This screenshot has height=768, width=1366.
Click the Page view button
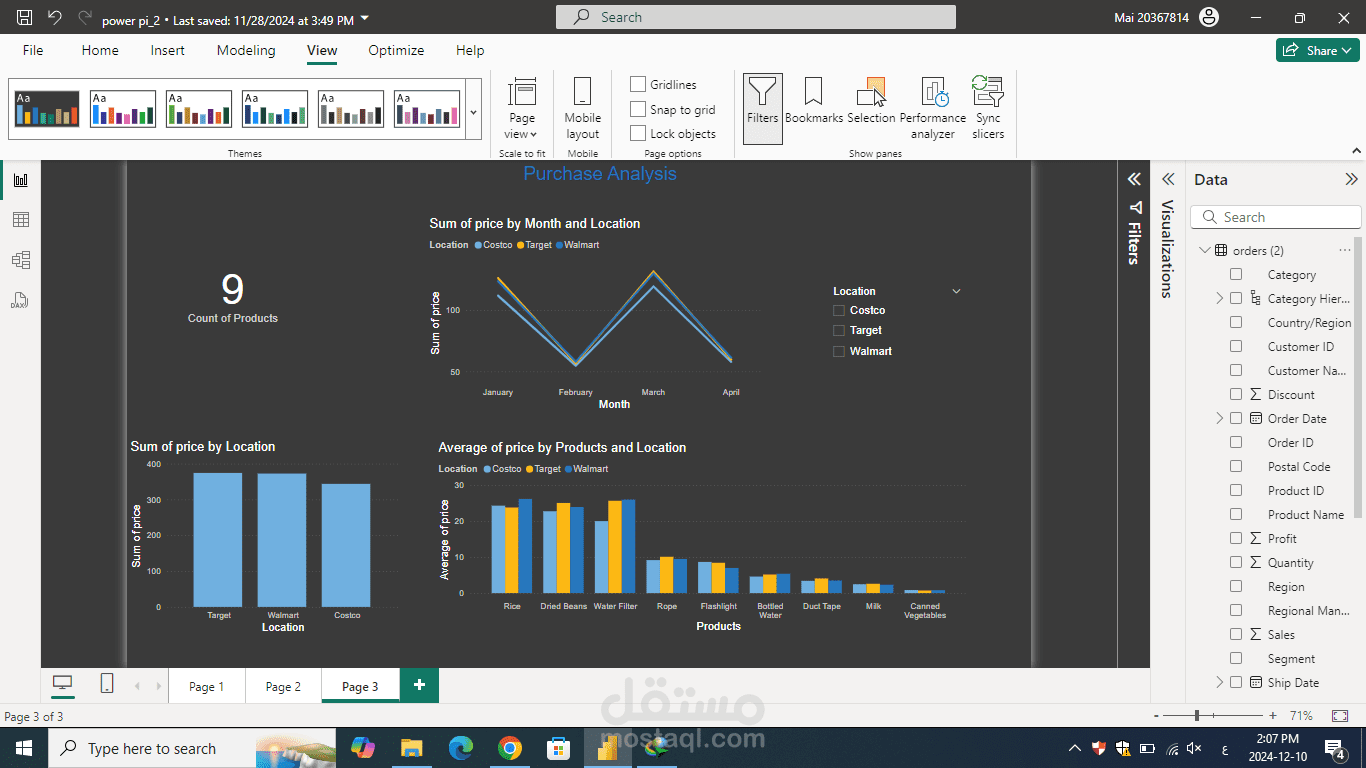[522, 109]
